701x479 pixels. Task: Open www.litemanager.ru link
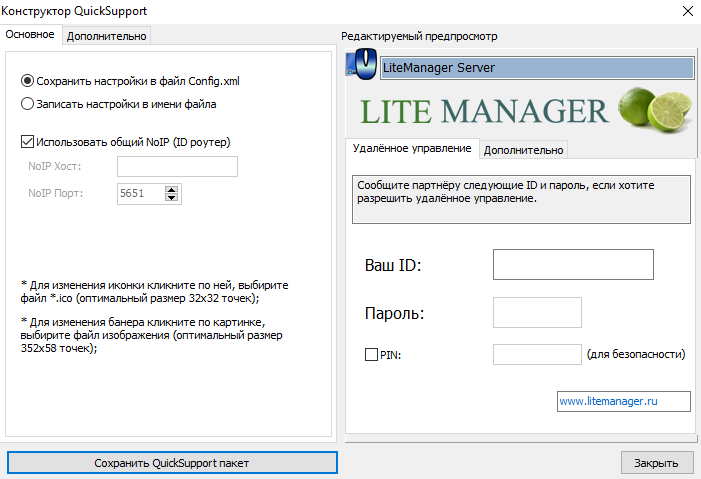click(x=608, y=401)
